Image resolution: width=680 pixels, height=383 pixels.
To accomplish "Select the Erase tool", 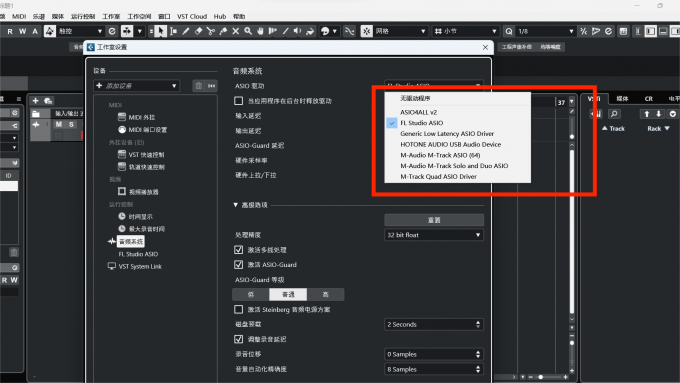I will (x=199, y=31).
